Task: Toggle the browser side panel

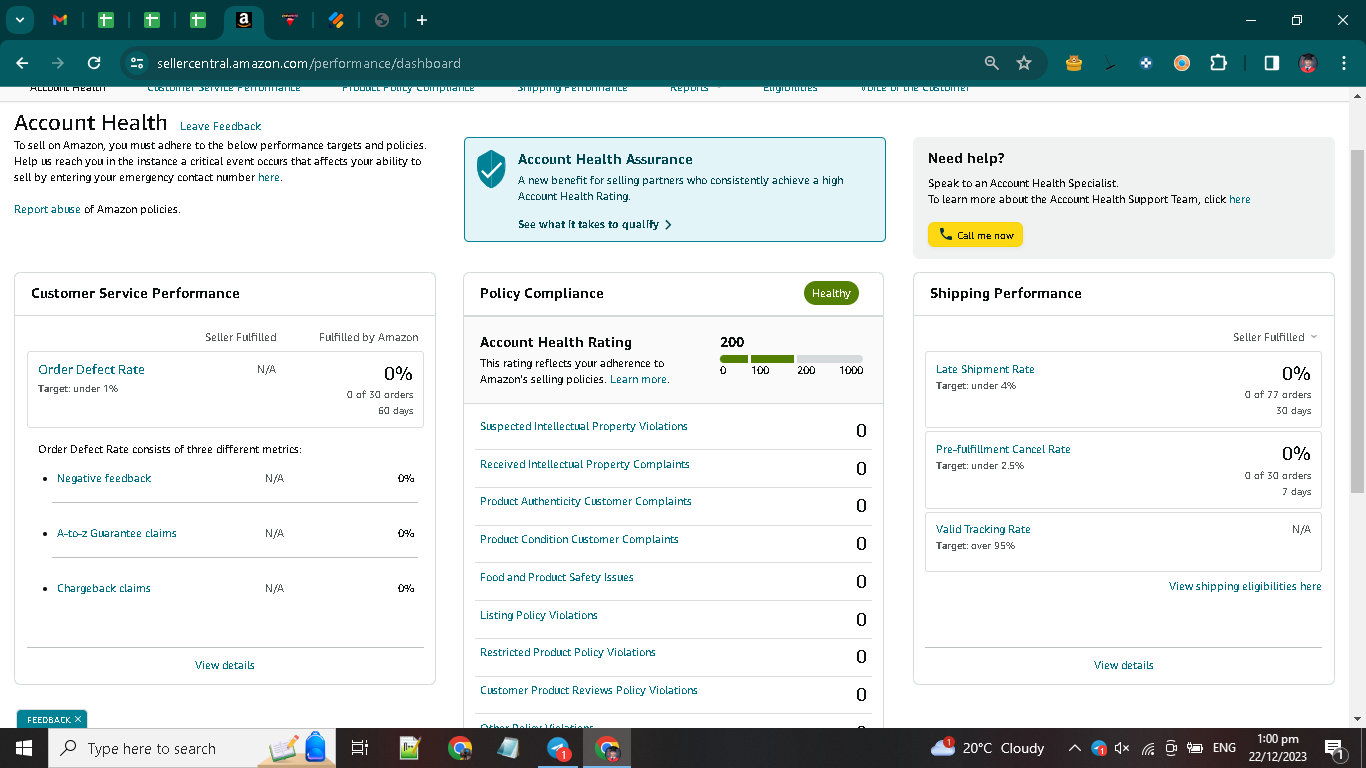Action: coord(1271,63)
